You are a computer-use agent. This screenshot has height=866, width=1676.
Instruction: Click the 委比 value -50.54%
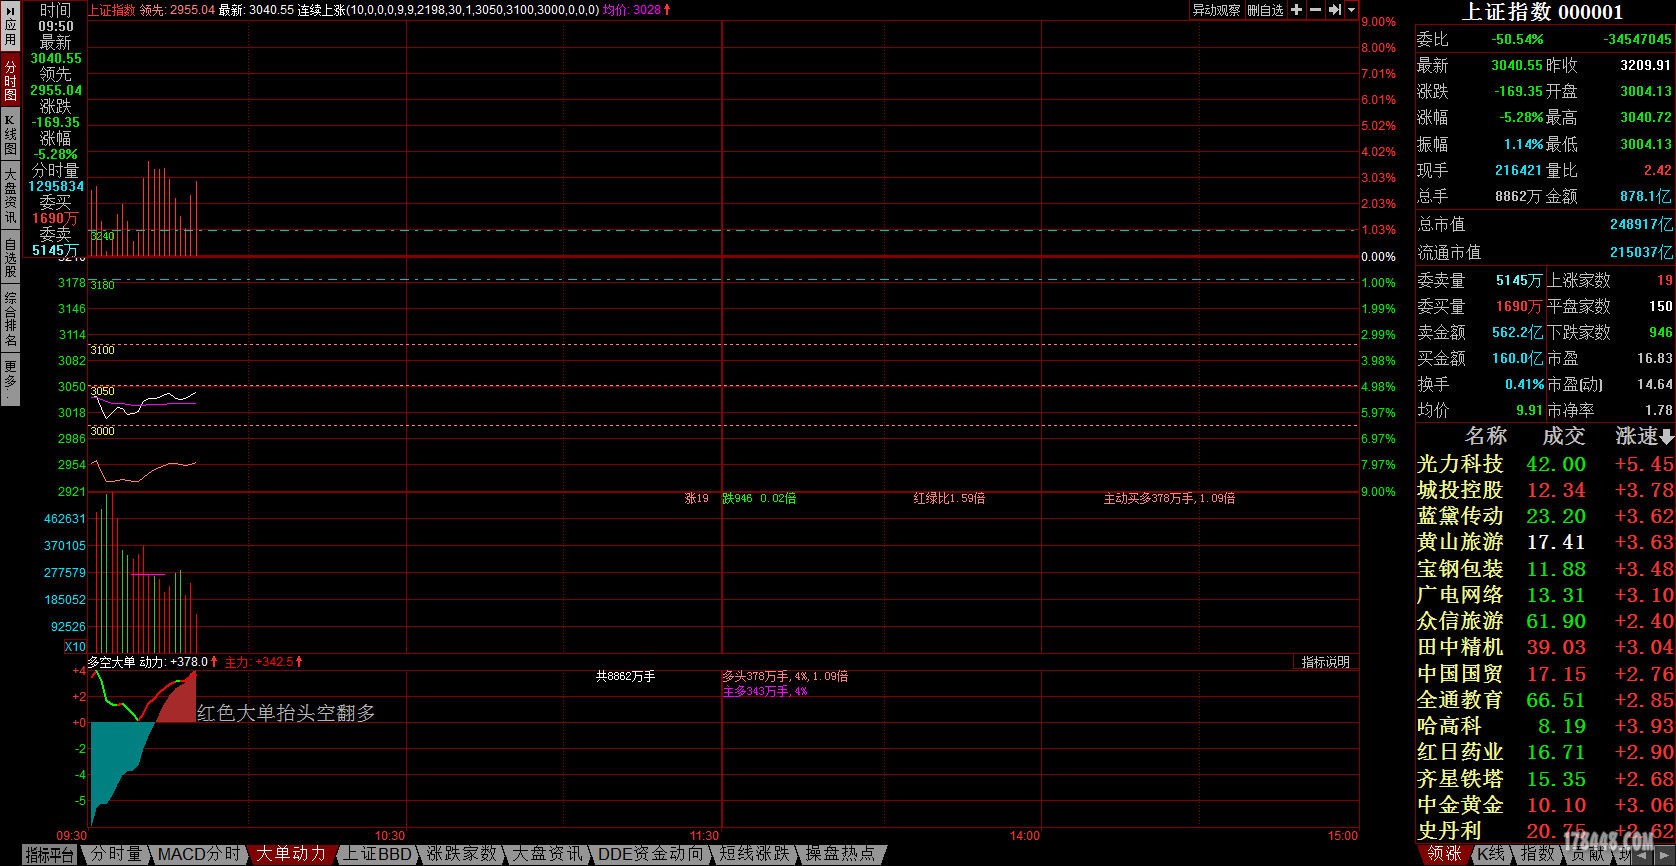coord(1517,39)
